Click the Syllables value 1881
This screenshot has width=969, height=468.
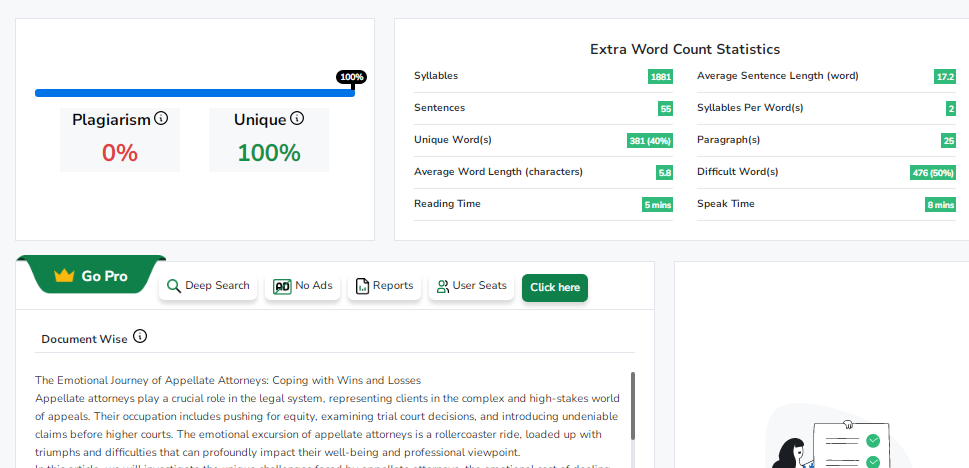click(x=660, y=77)
